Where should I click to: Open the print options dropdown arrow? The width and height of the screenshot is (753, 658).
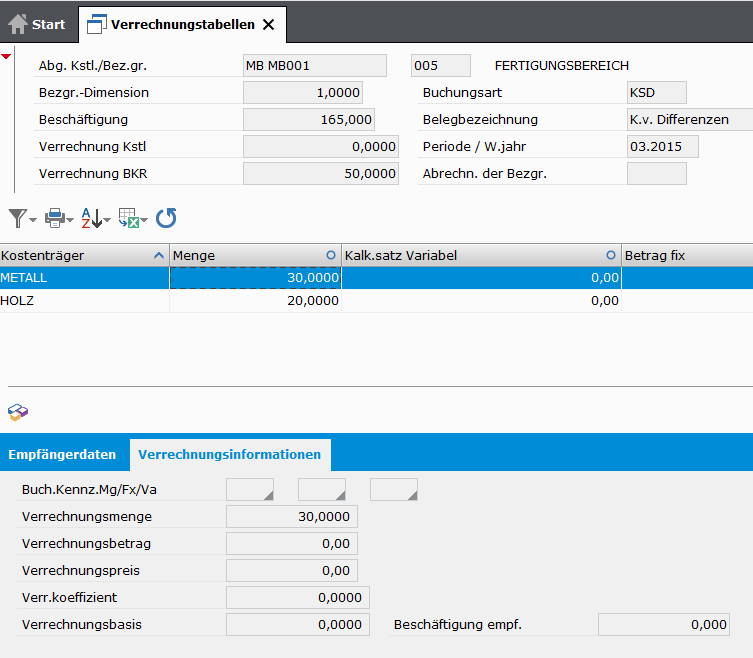tap(70, 220)
